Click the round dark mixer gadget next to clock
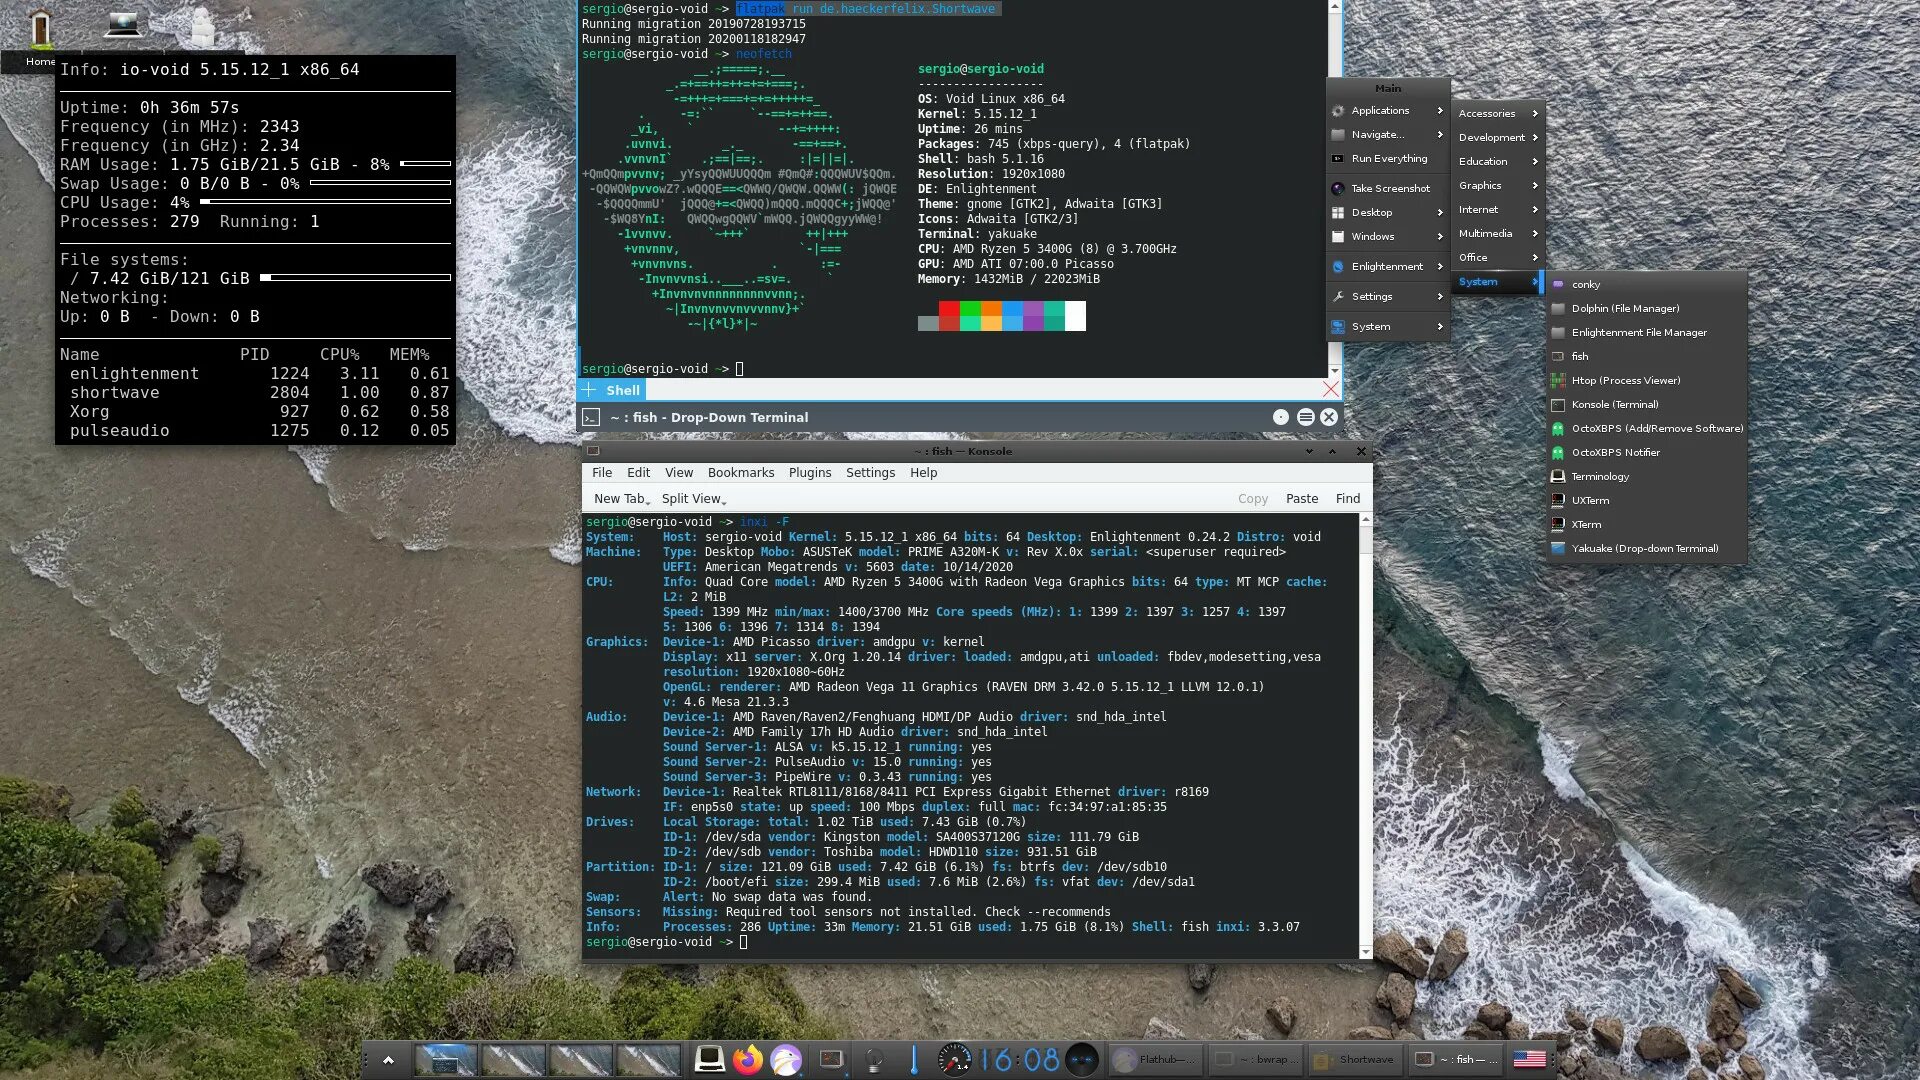 click(1082, 1059)
